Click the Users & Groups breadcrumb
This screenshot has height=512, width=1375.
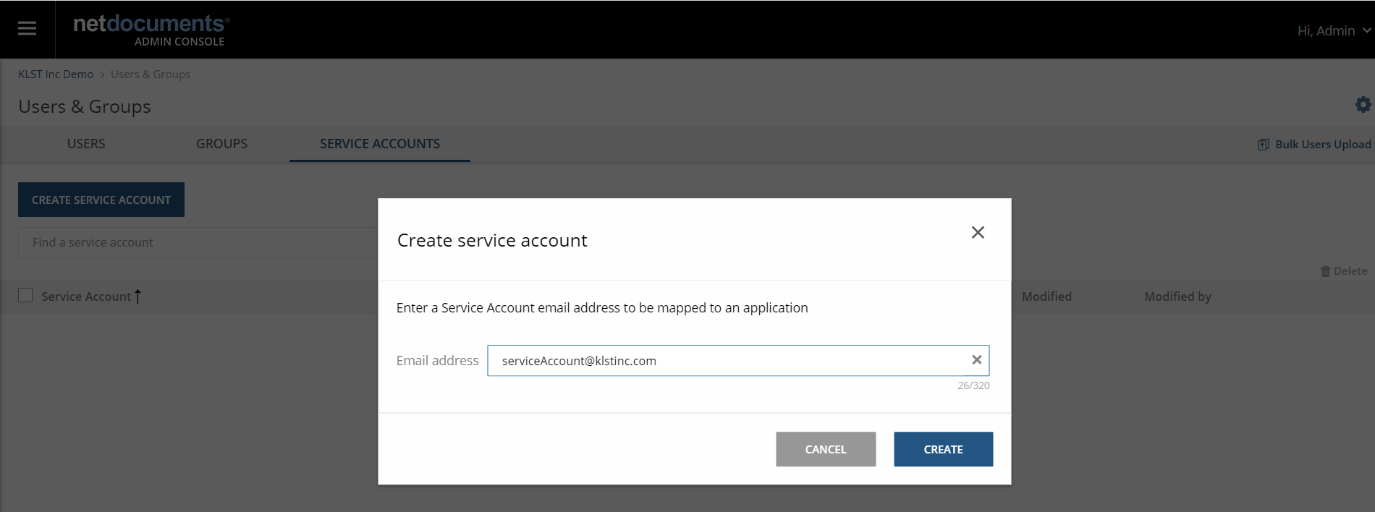(150, 74)
